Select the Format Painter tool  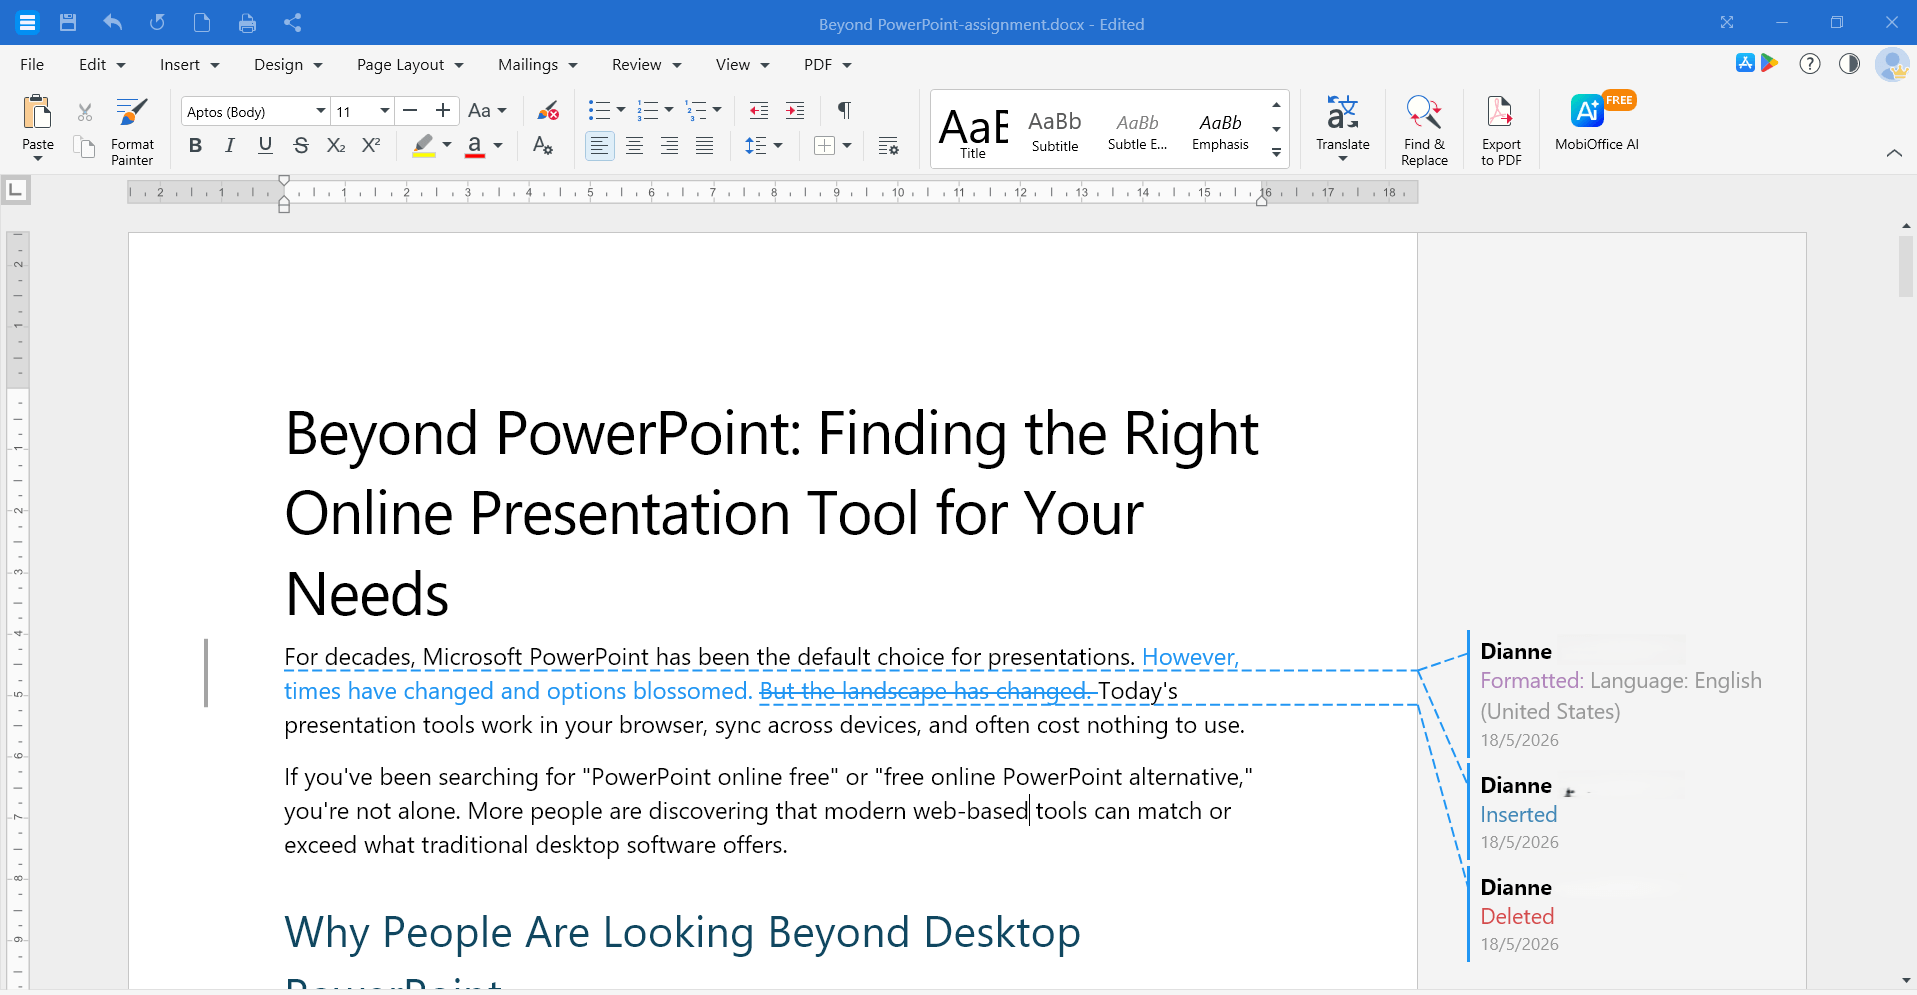coord(132,131)
